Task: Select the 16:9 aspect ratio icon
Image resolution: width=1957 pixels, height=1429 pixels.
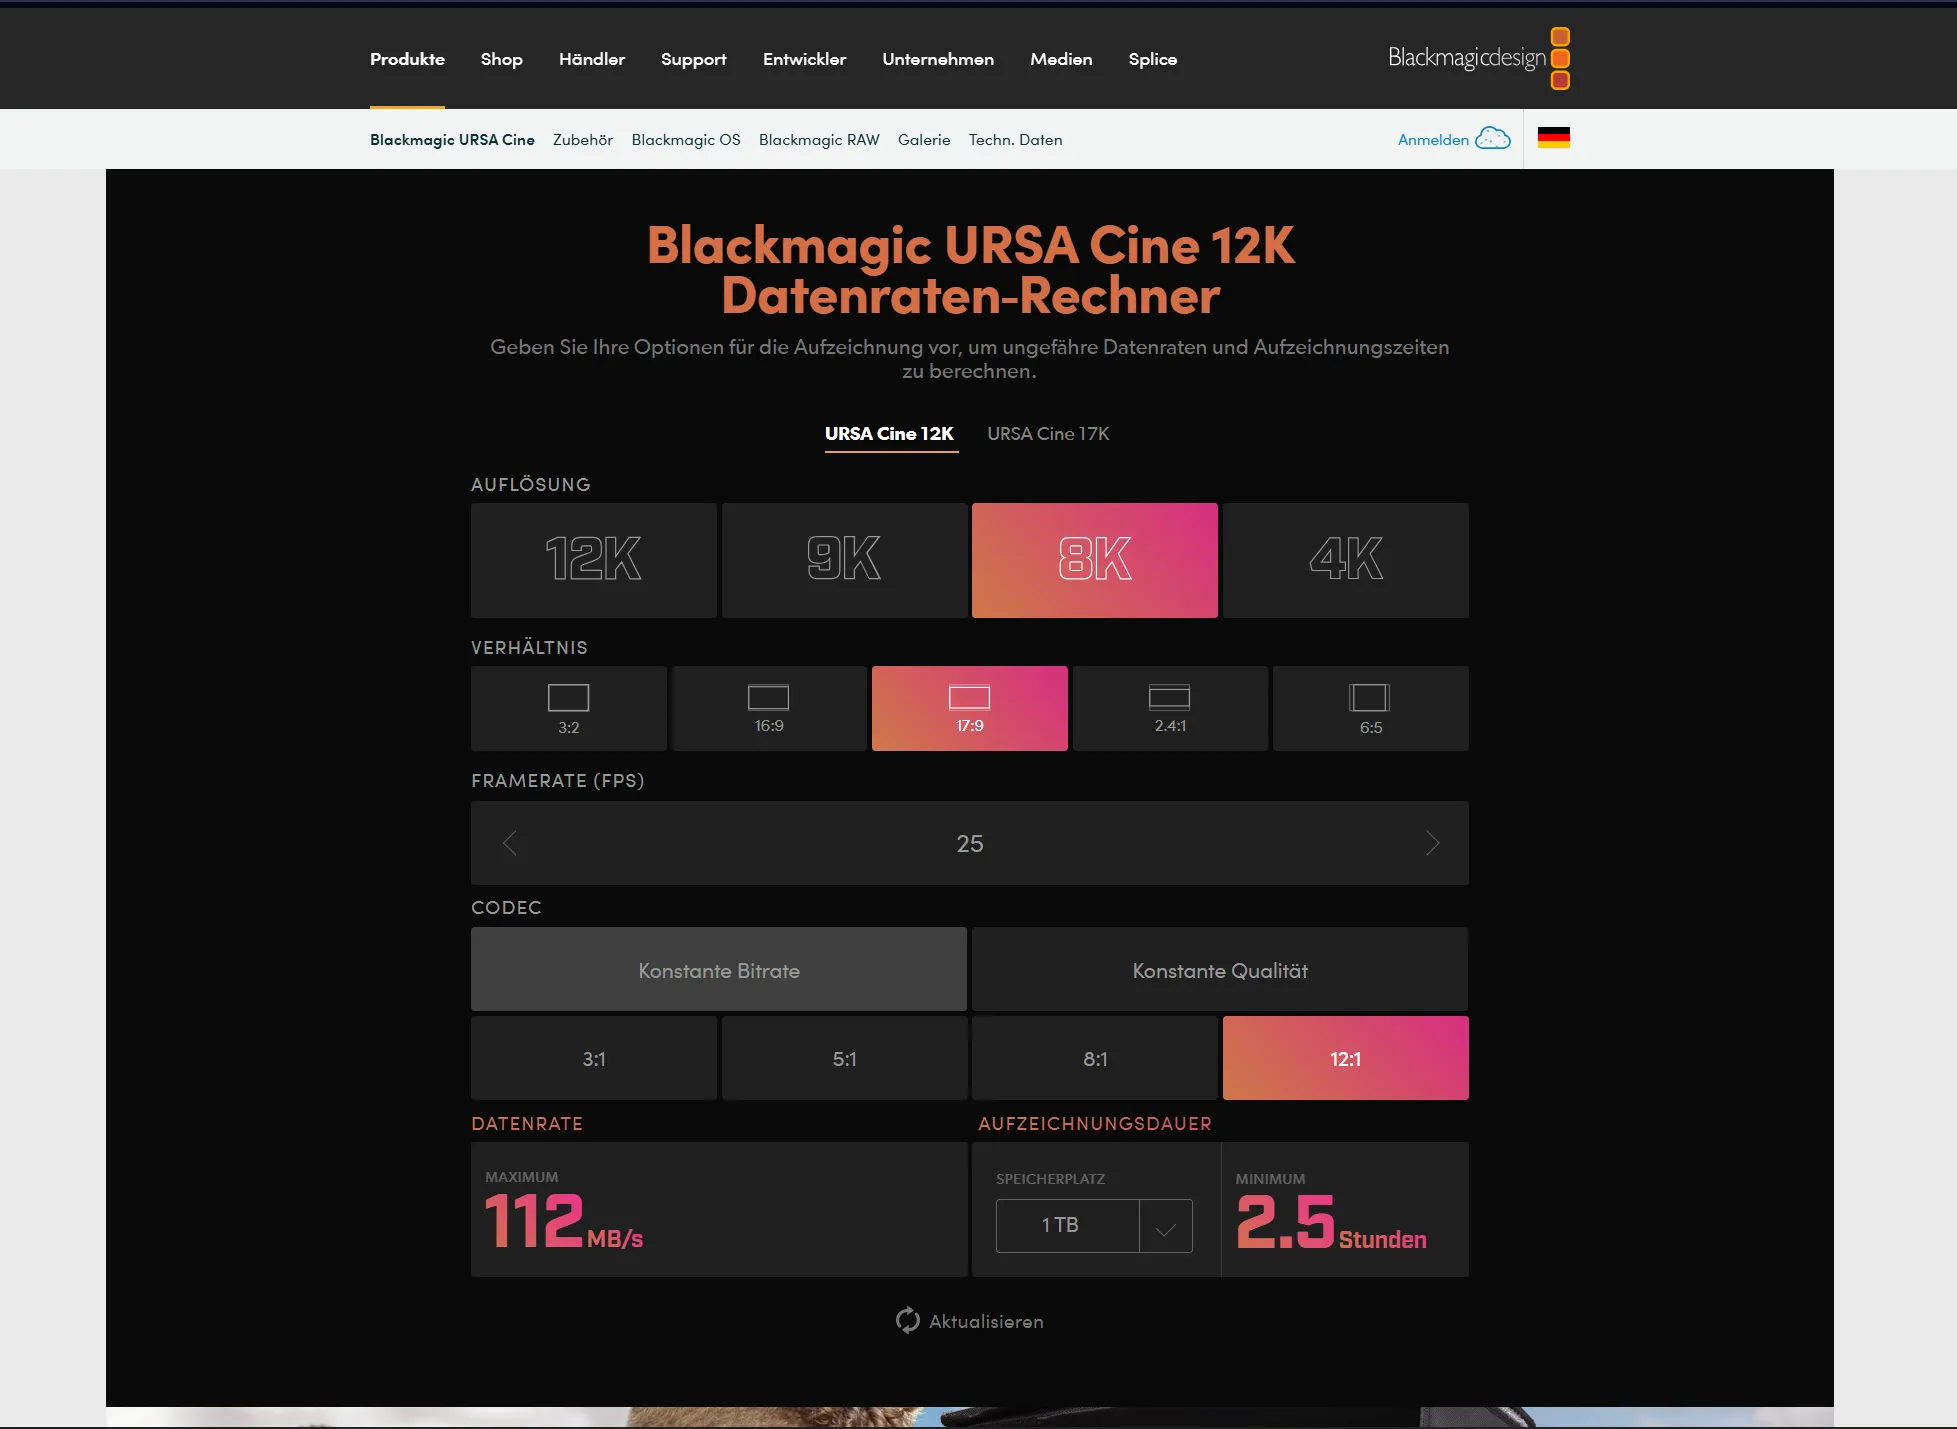Action: pyautogui.click(x=768, y=697)
